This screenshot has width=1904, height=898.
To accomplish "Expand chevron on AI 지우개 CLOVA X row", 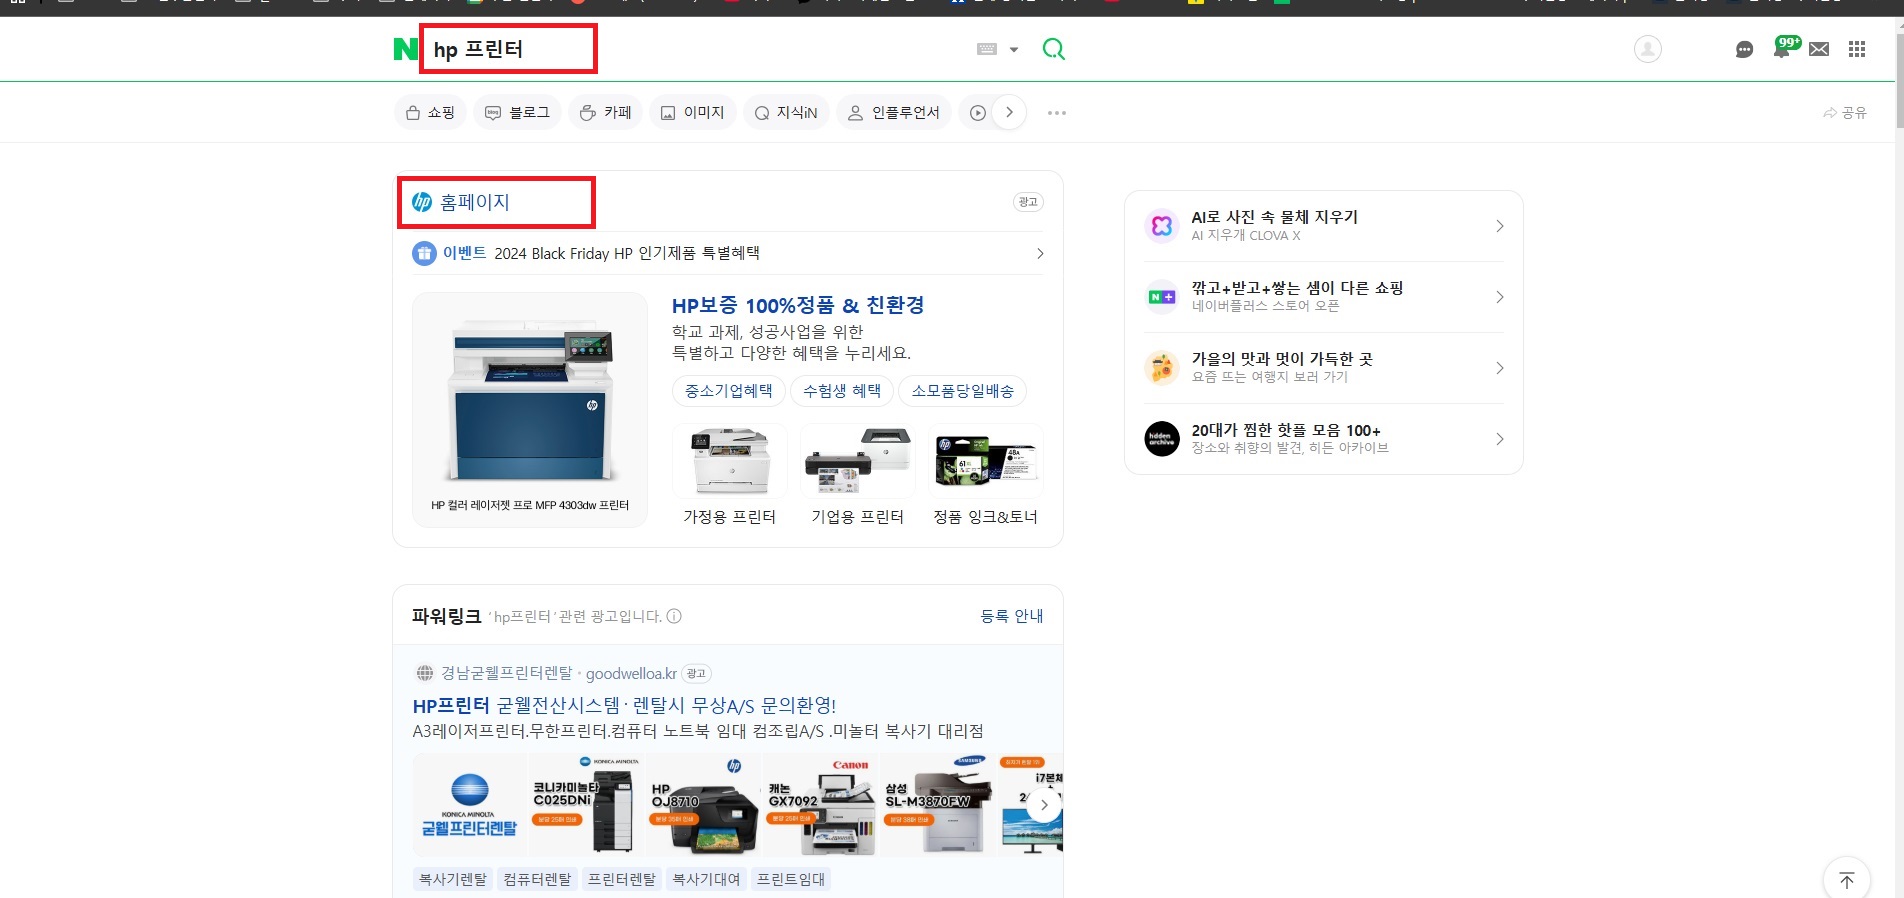I will pyautogui.click(x=1499, y=226).
